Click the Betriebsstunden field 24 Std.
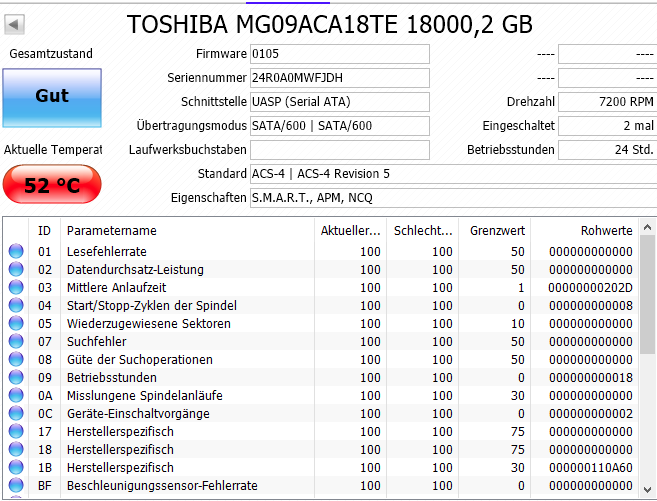 608,150
